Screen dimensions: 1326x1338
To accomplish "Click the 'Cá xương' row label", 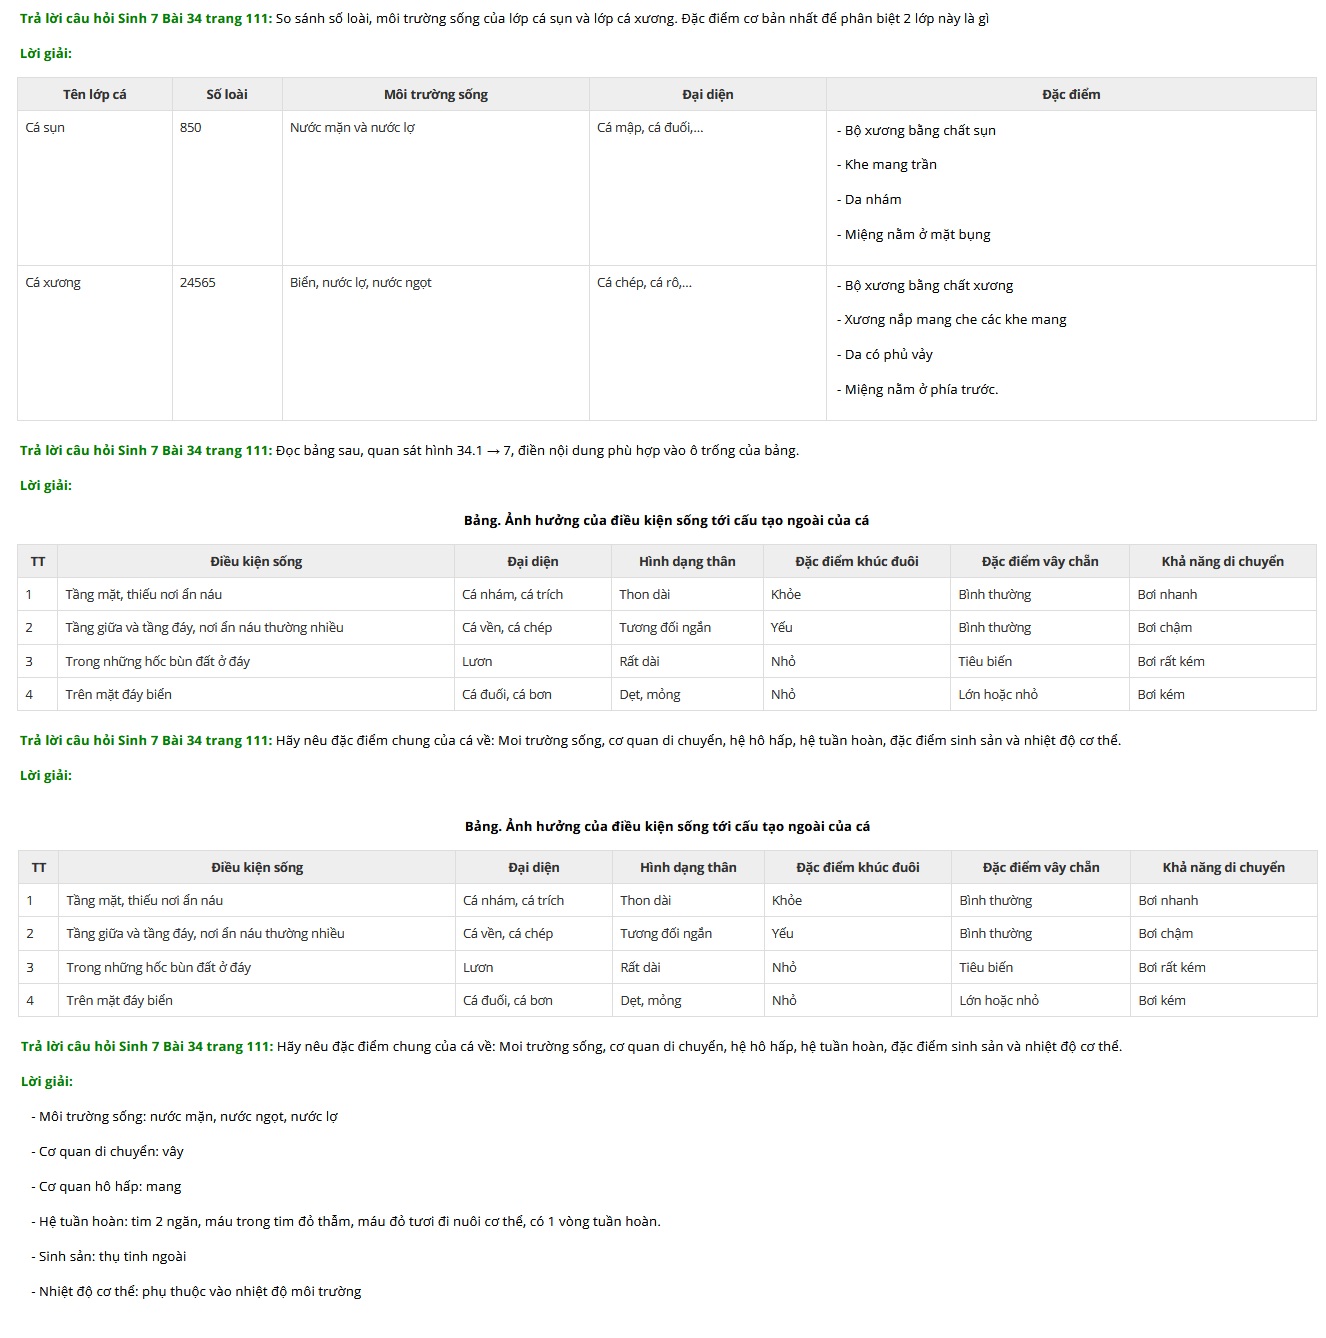I will tap(53, 283).
